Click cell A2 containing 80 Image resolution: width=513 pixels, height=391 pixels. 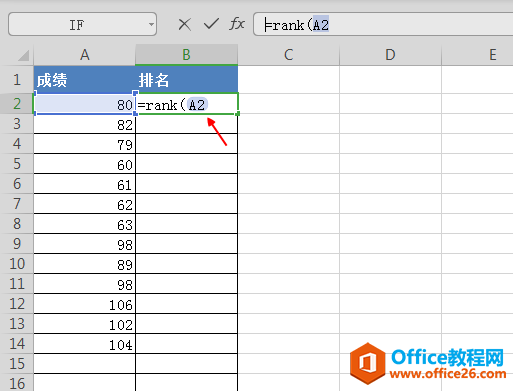click(x=85, y=104)
